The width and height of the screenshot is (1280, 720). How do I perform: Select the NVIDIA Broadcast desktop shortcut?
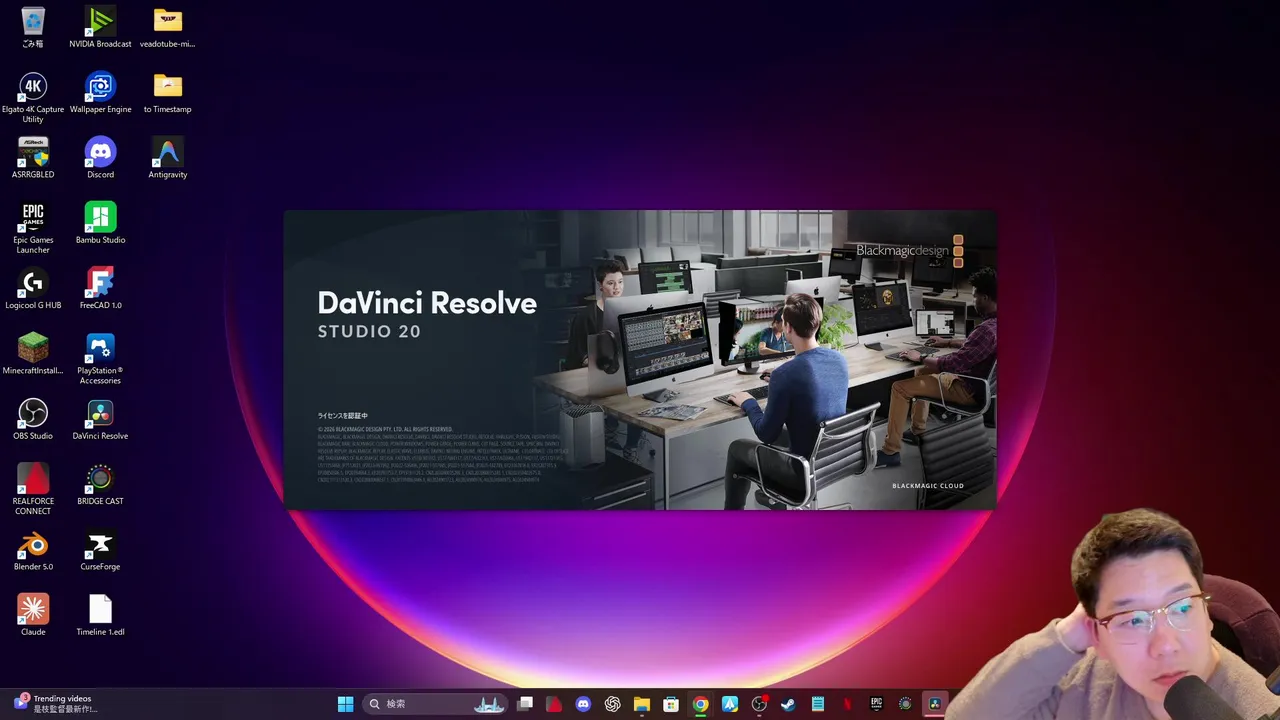click(x=100, y=27)
